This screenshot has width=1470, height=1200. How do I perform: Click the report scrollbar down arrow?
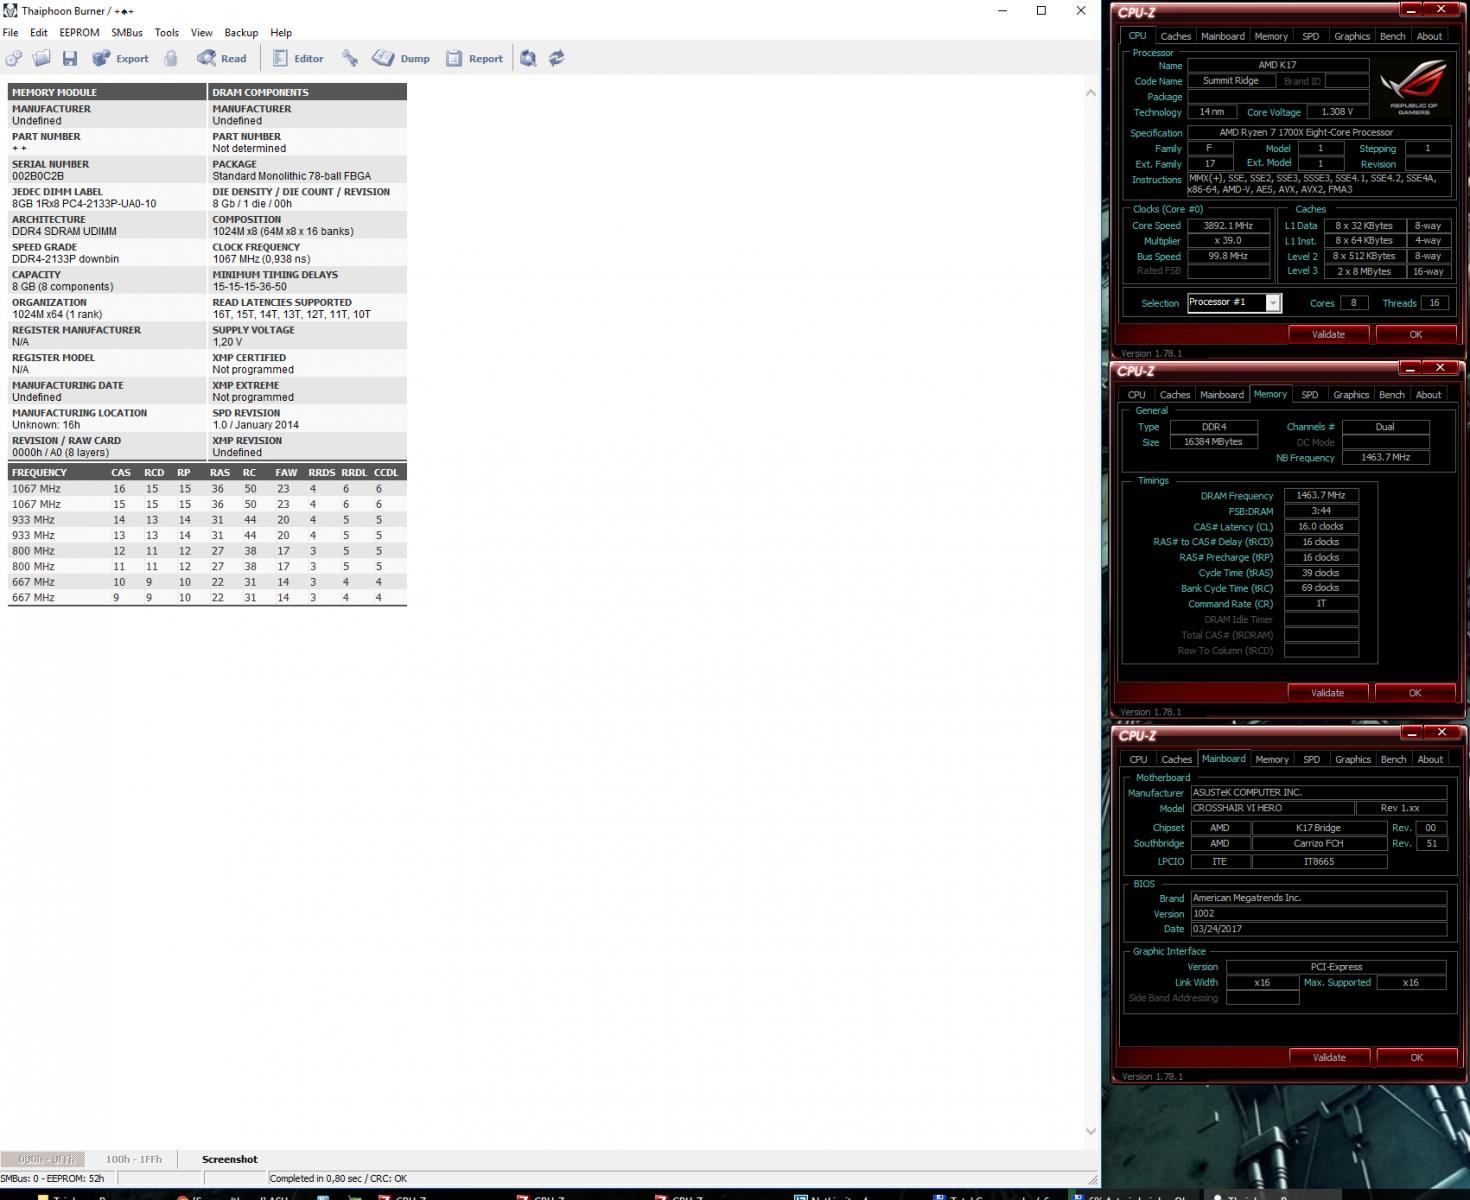[x=1091, y=1132]
